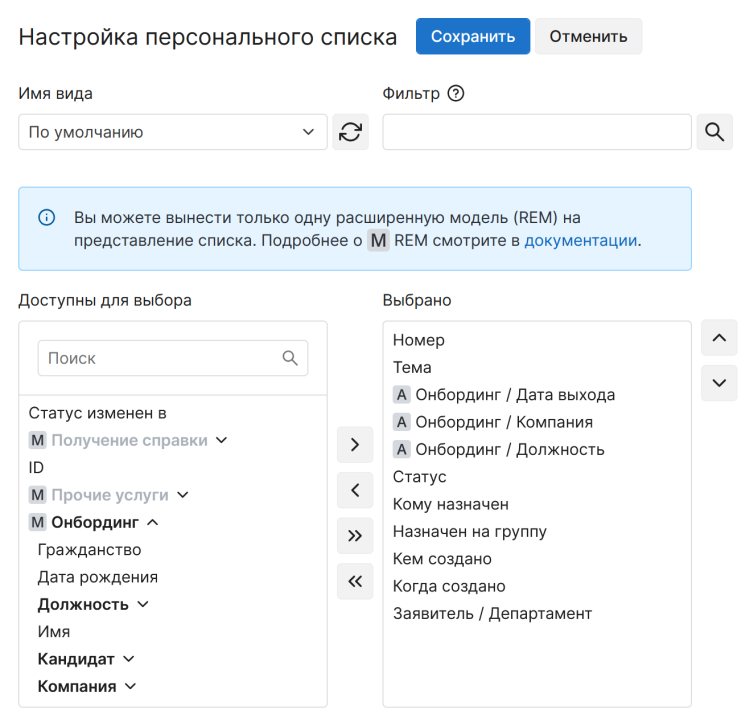The width and height of the screenshot is (750, 722).
Task: Remove all items with the double left arrow
Action: (355, 581)
